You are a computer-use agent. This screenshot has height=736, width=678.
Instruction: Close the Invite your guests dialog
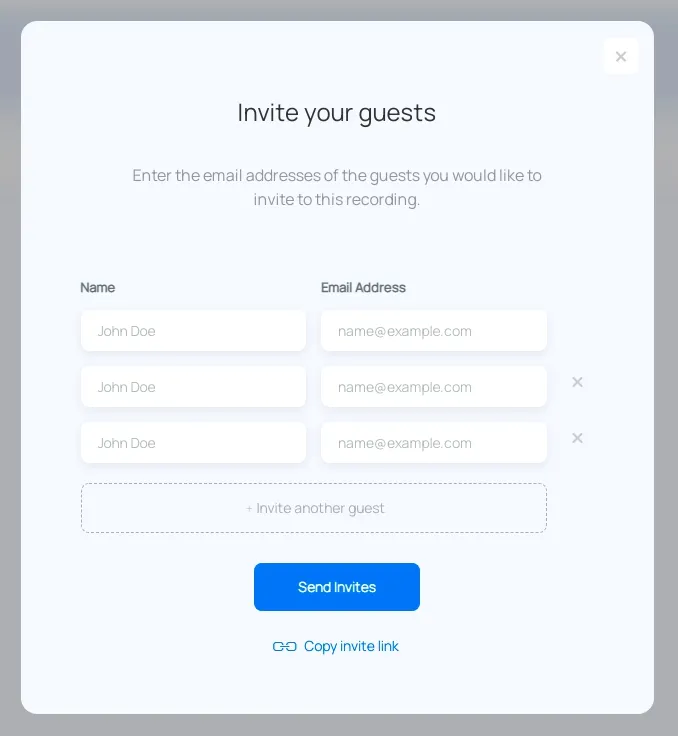coord(621,56)
